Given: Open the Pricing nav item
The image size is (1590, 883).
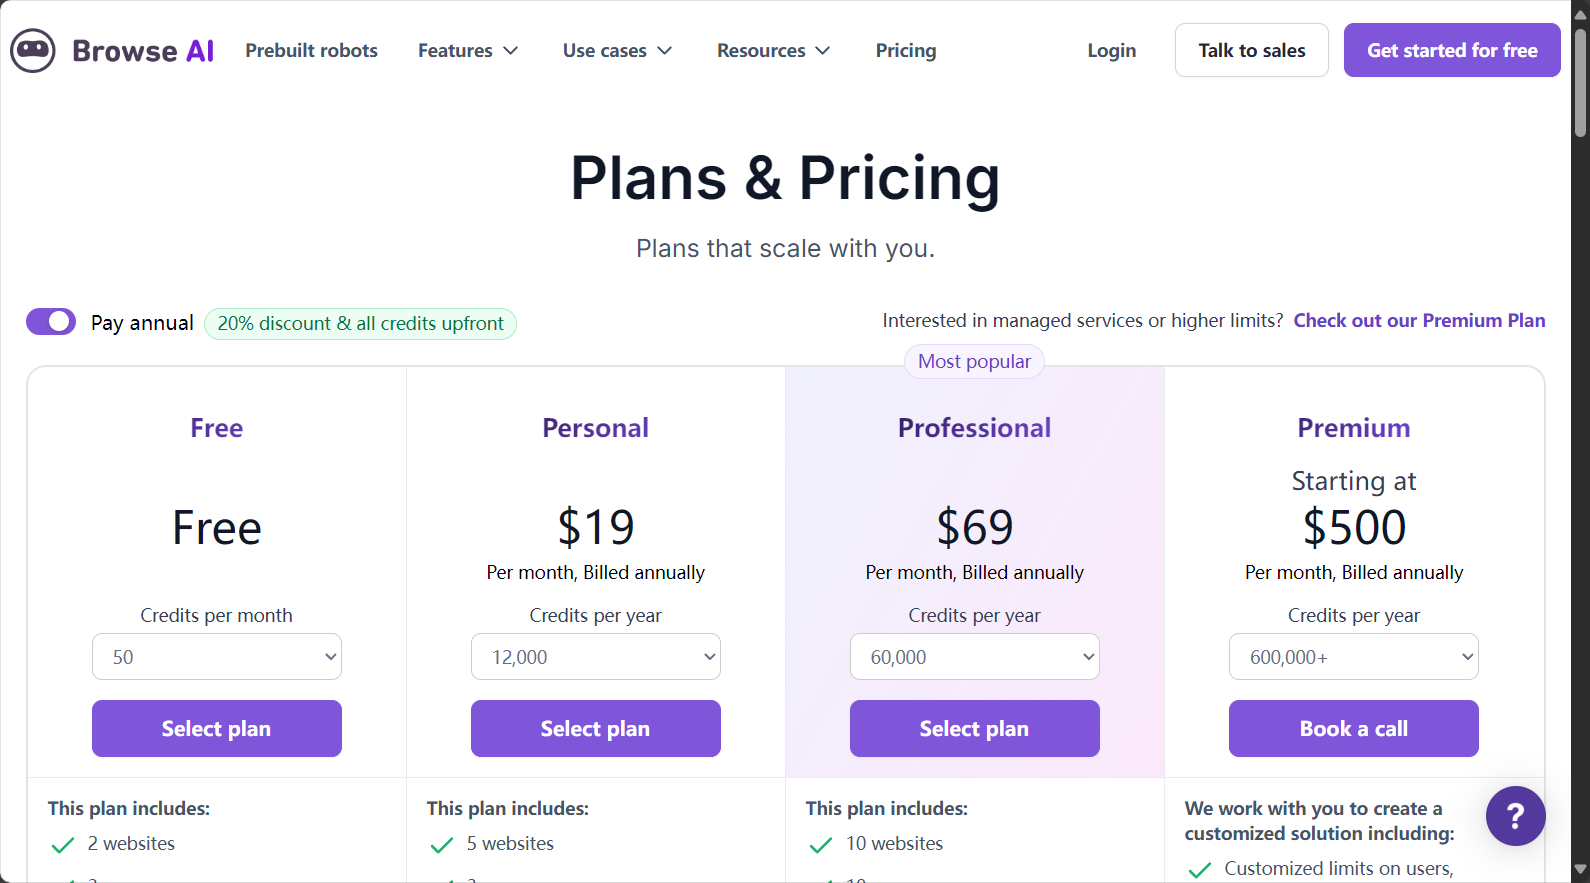Looking at the screenshot, I should [x=906, y=50].
